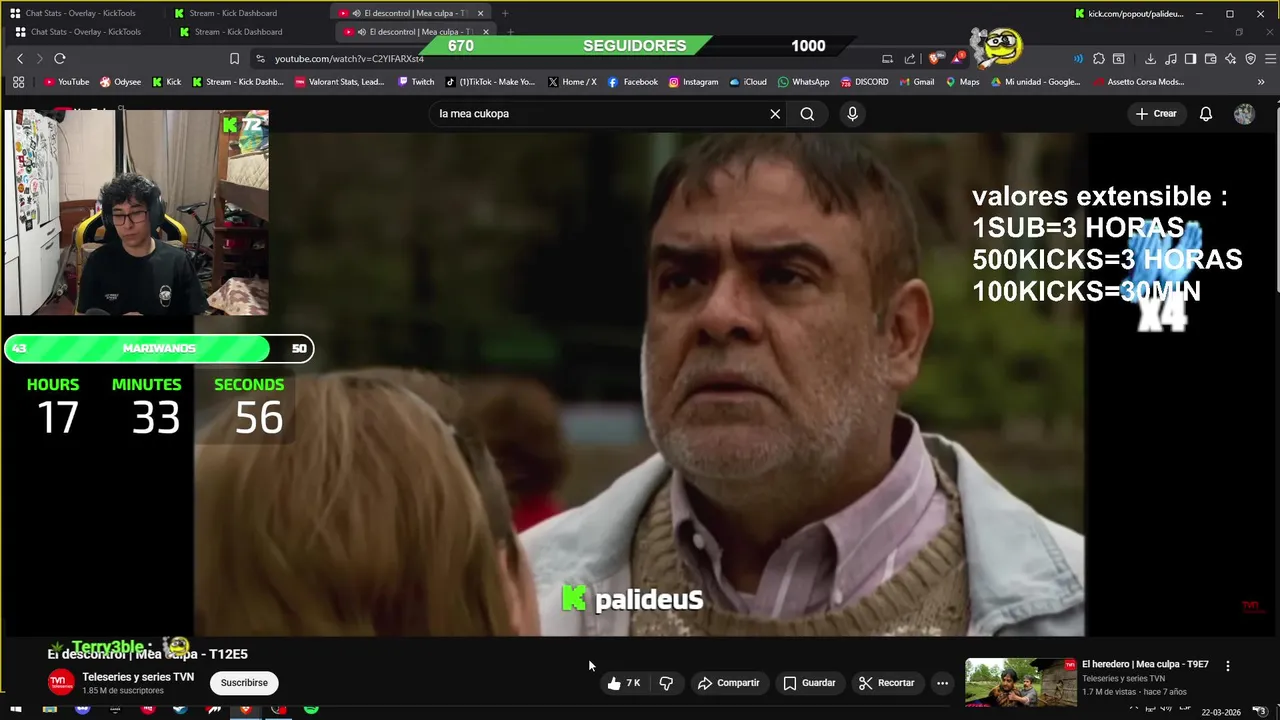The image size is (1280, 720).
Task: Bookmark this page with the bookmark icon
Action: [x=234, y=59]
